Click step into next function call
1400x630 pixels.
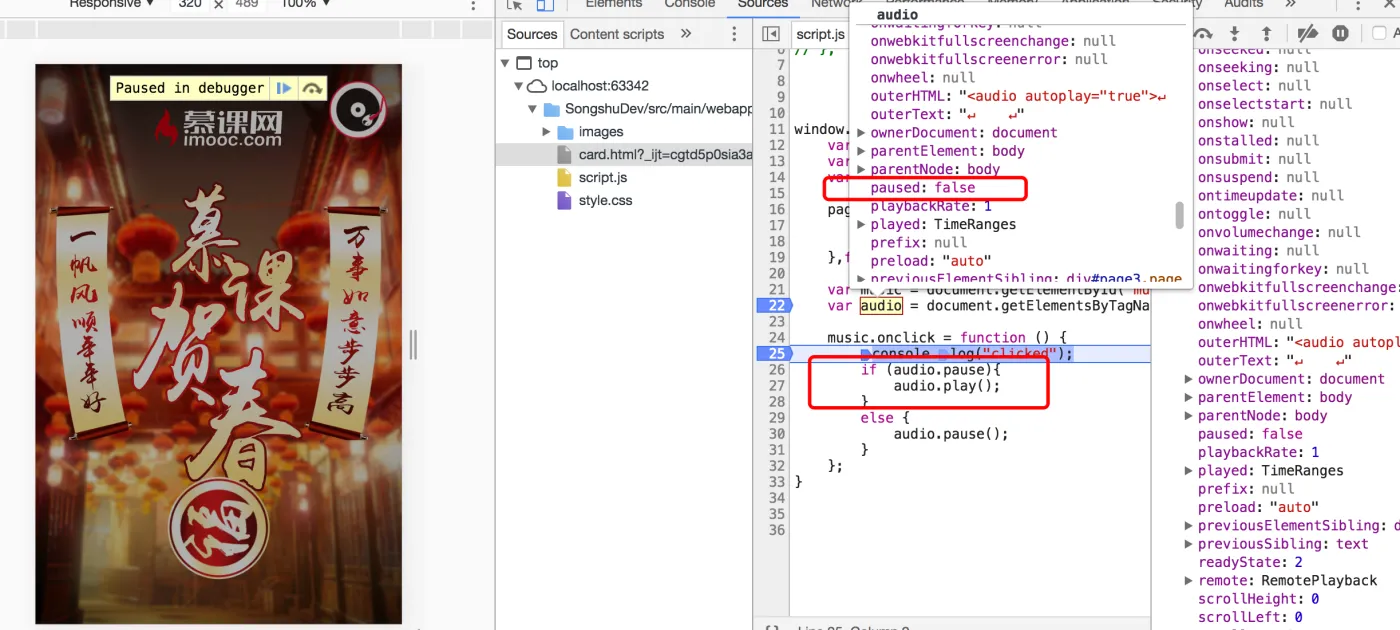pyautogui.click(x=1235, y=34)
